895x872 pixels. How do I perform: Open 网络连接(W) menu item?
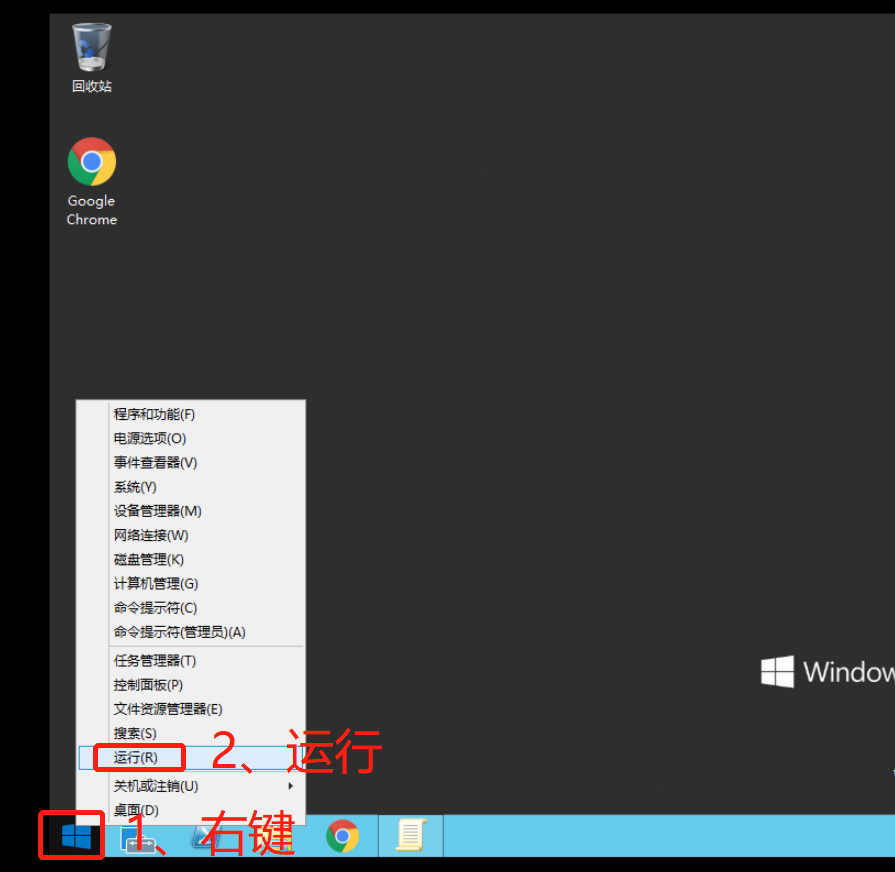point(151,535)
